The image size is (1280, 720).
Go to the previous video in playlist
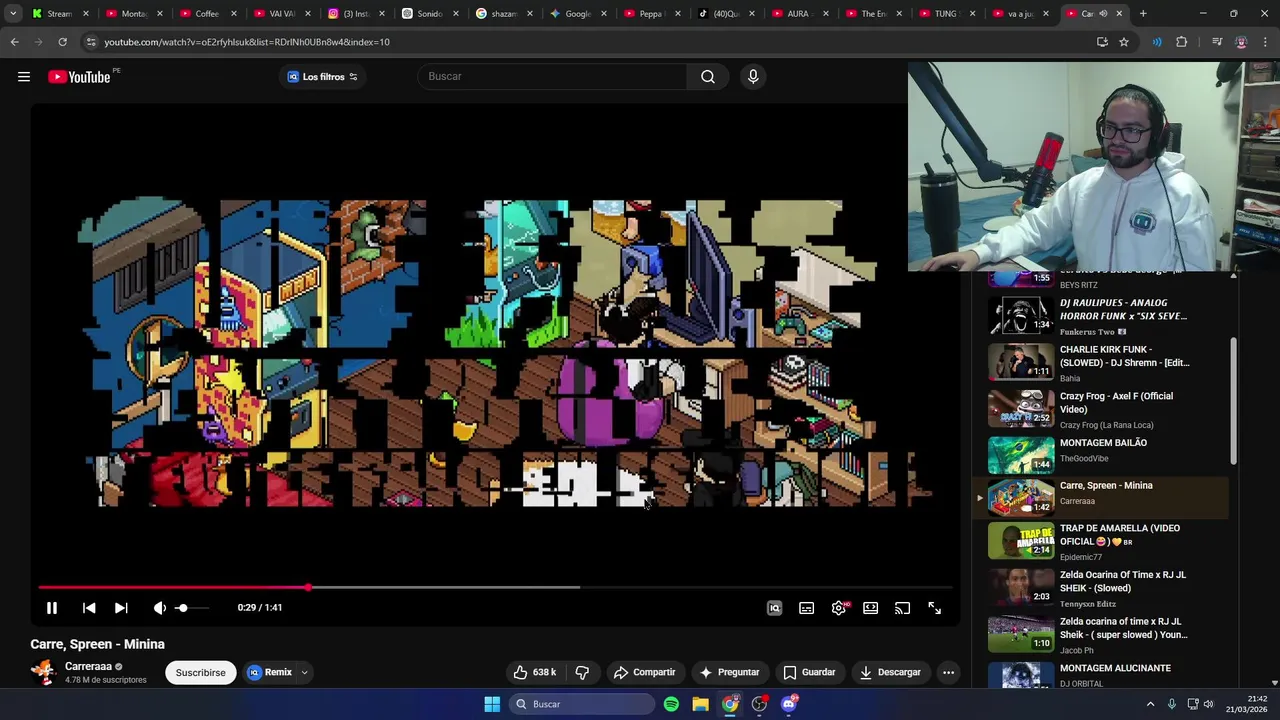89,608
